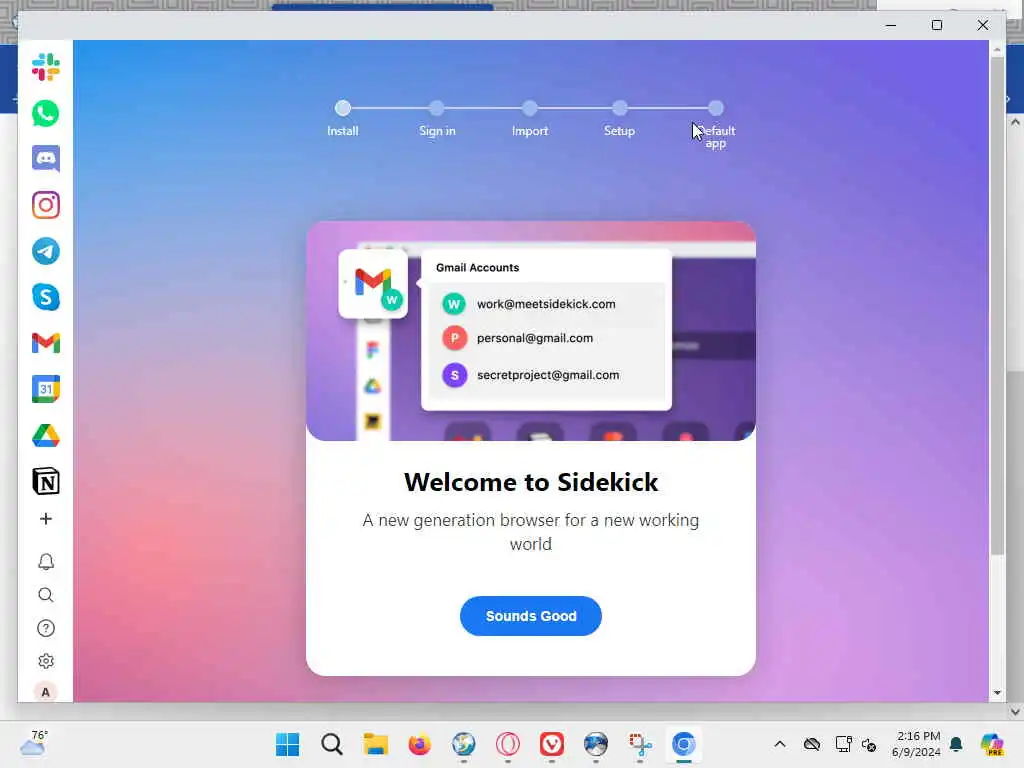Show hidden system tray icons
The height and width of the screenshot is (768, 1024).
click(780, 744)
